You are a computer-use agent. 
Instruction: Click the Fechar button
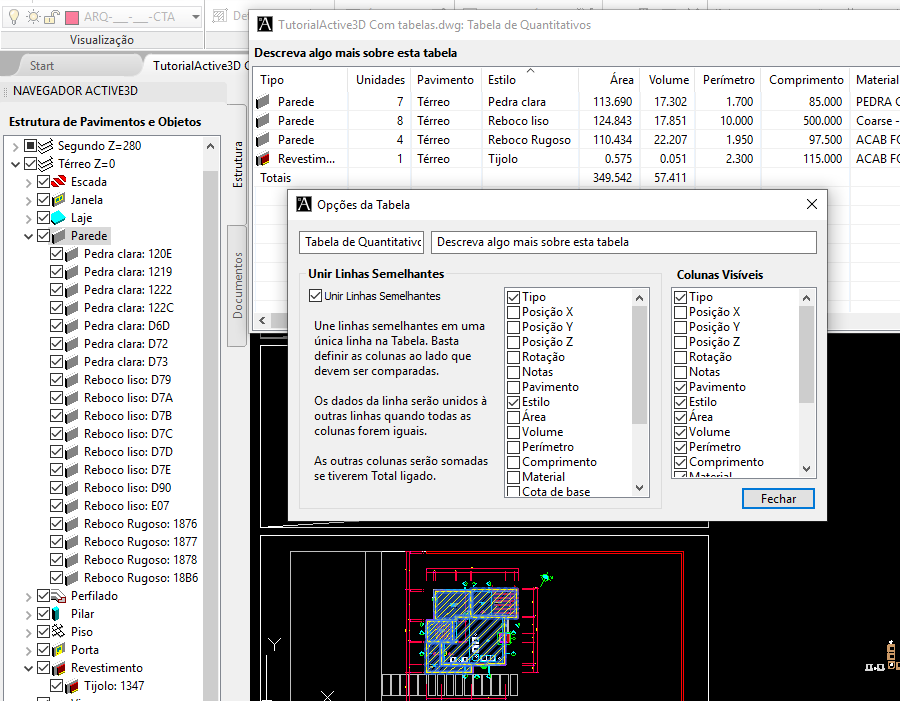(778, 499)
